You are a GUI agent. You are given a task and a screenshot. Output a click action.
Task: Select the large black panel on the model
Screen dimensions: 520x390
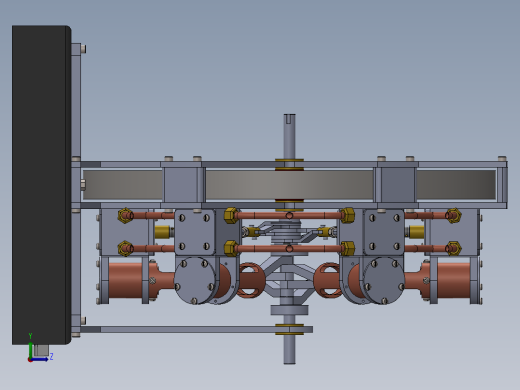coord(41,184)
